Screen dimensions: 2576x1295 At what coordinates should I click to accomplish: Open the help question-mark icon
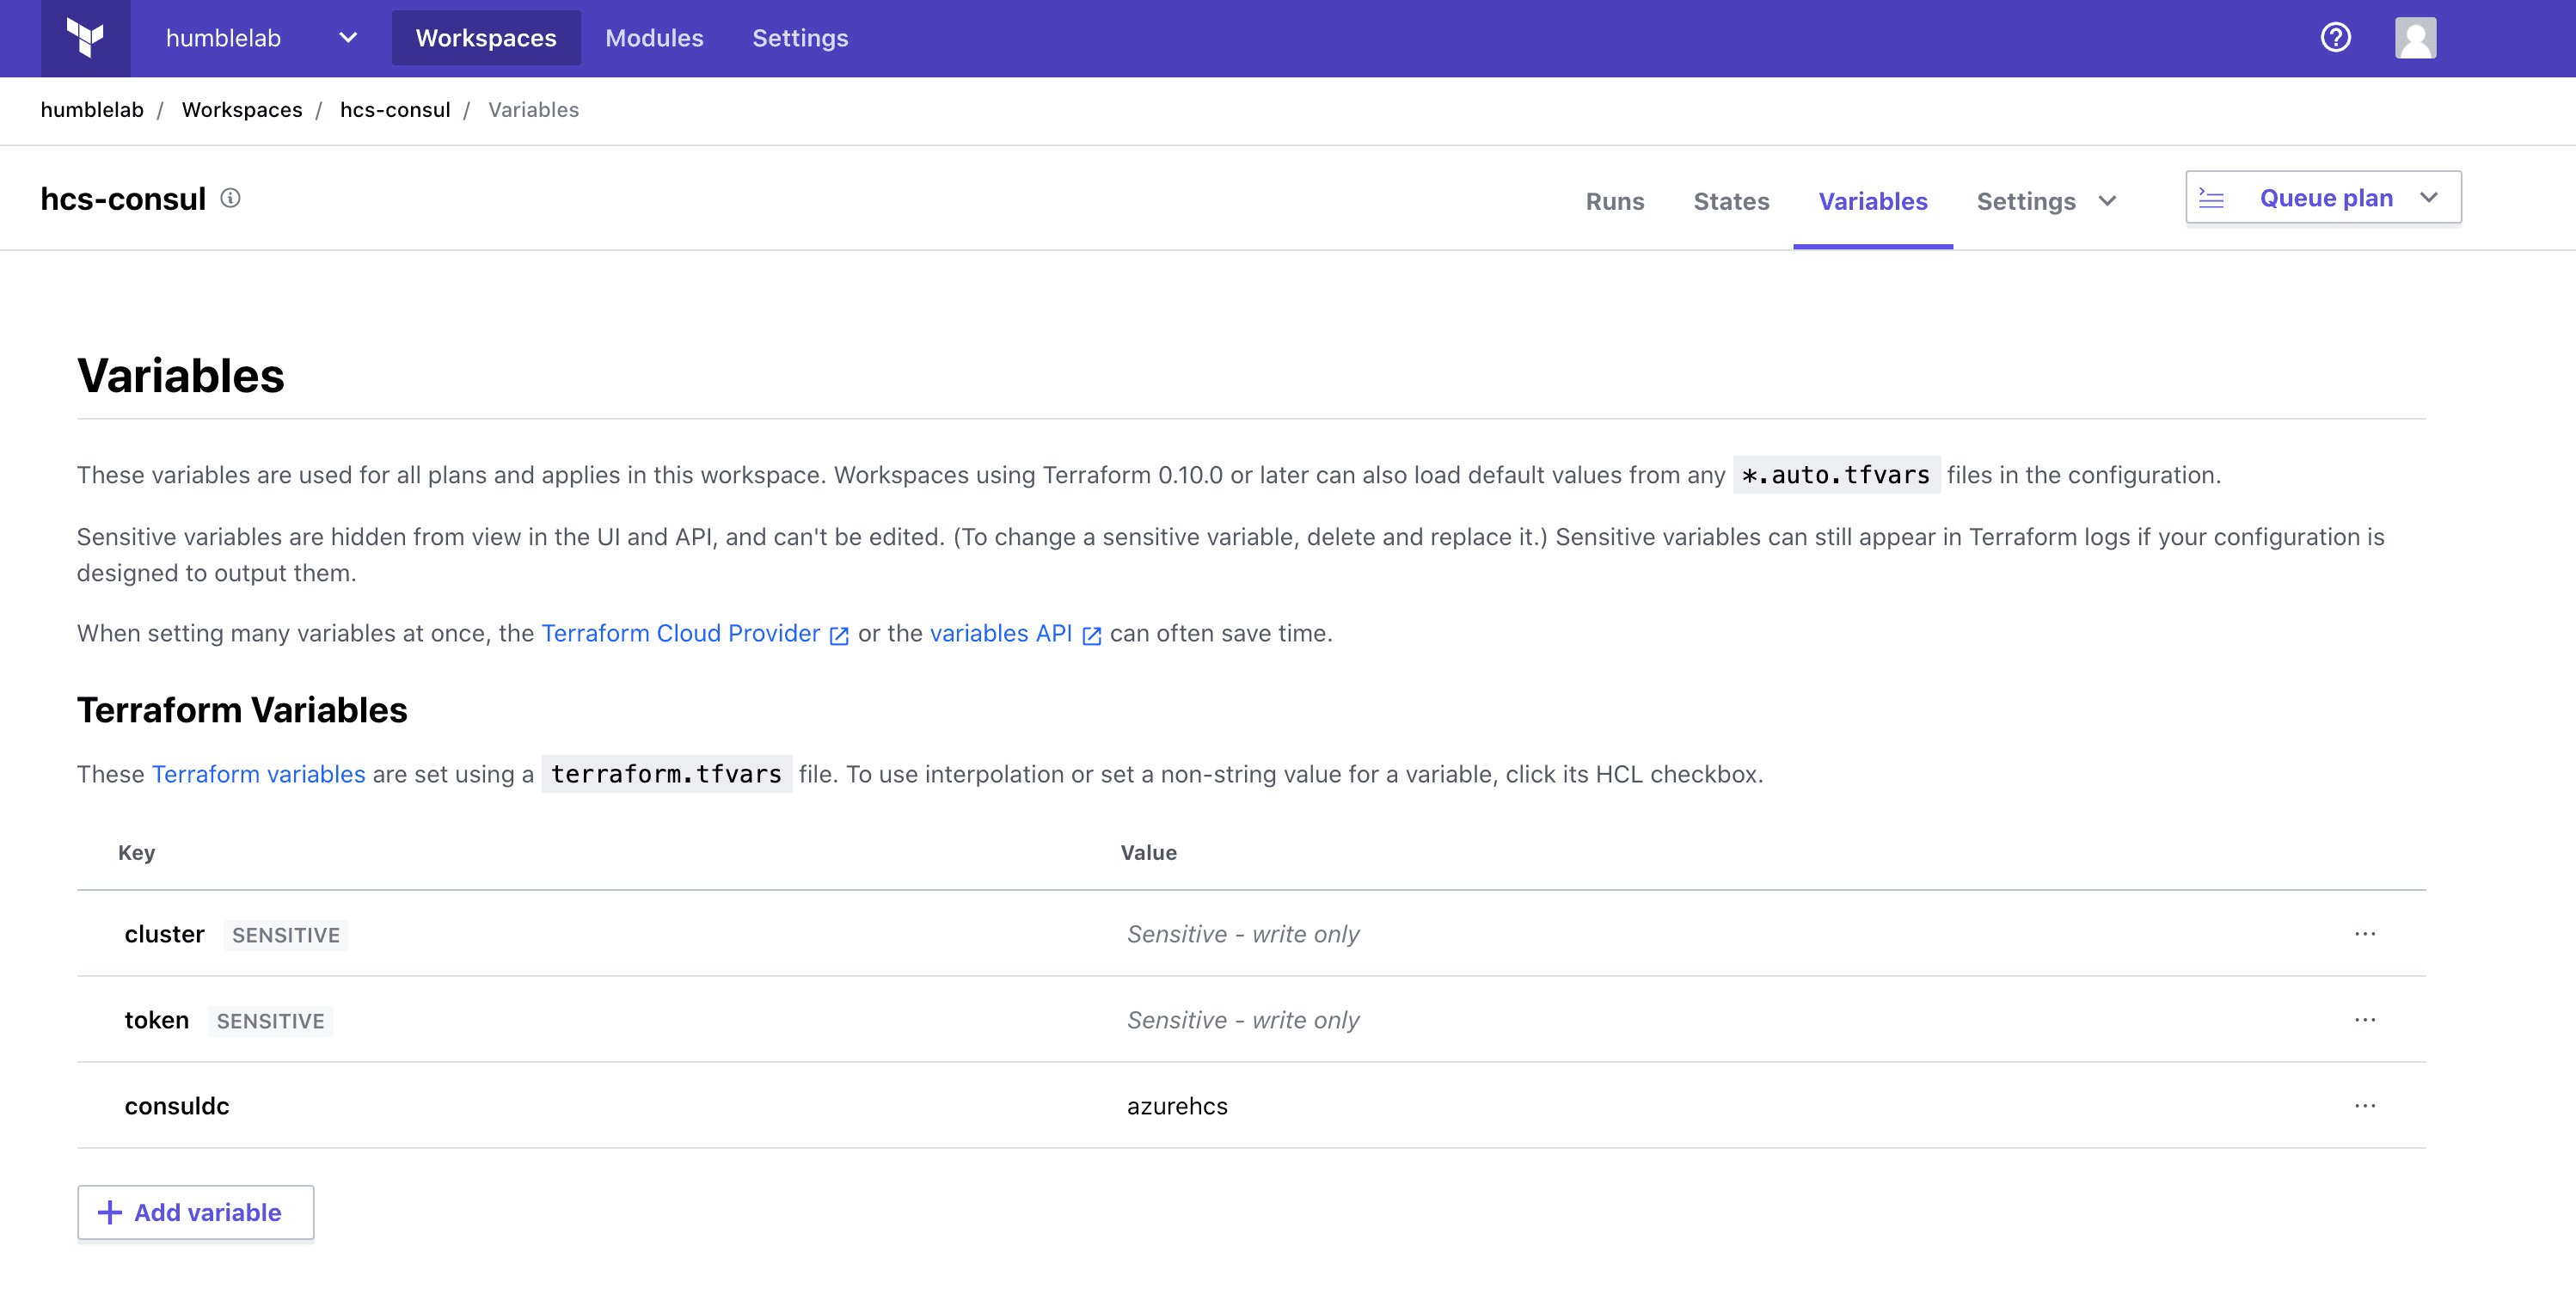pyautogui.click(x=2335, y=38)
